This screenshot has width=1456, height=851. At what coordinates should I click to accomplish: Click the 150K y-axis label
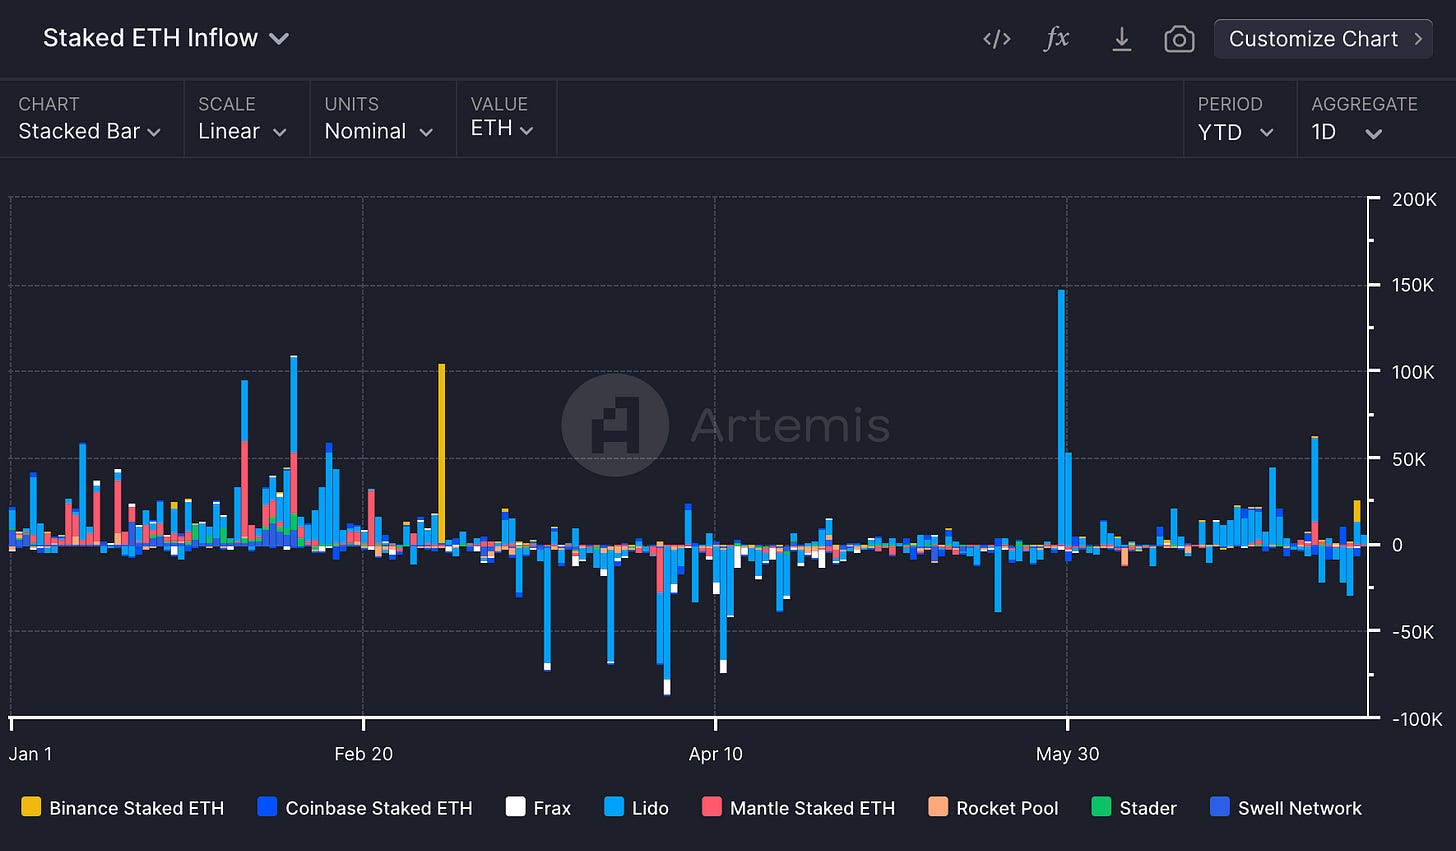coord(1414,285)
